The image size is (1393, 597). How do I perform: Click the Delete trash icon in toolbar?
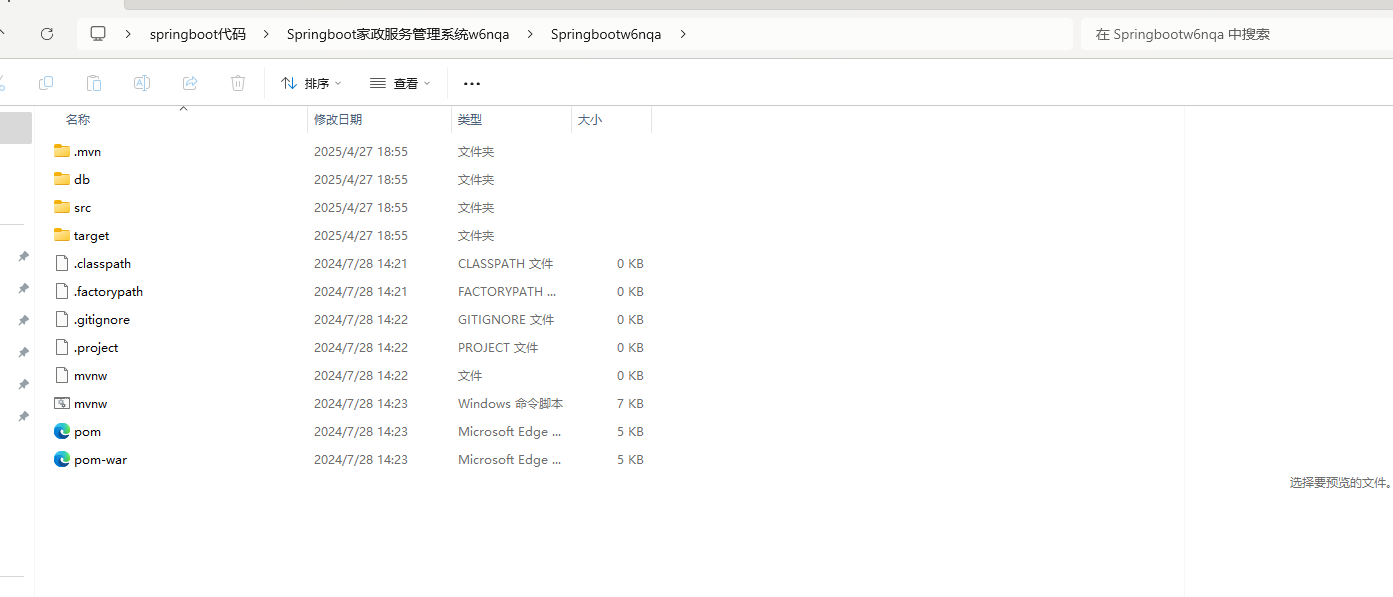(238, 83)
